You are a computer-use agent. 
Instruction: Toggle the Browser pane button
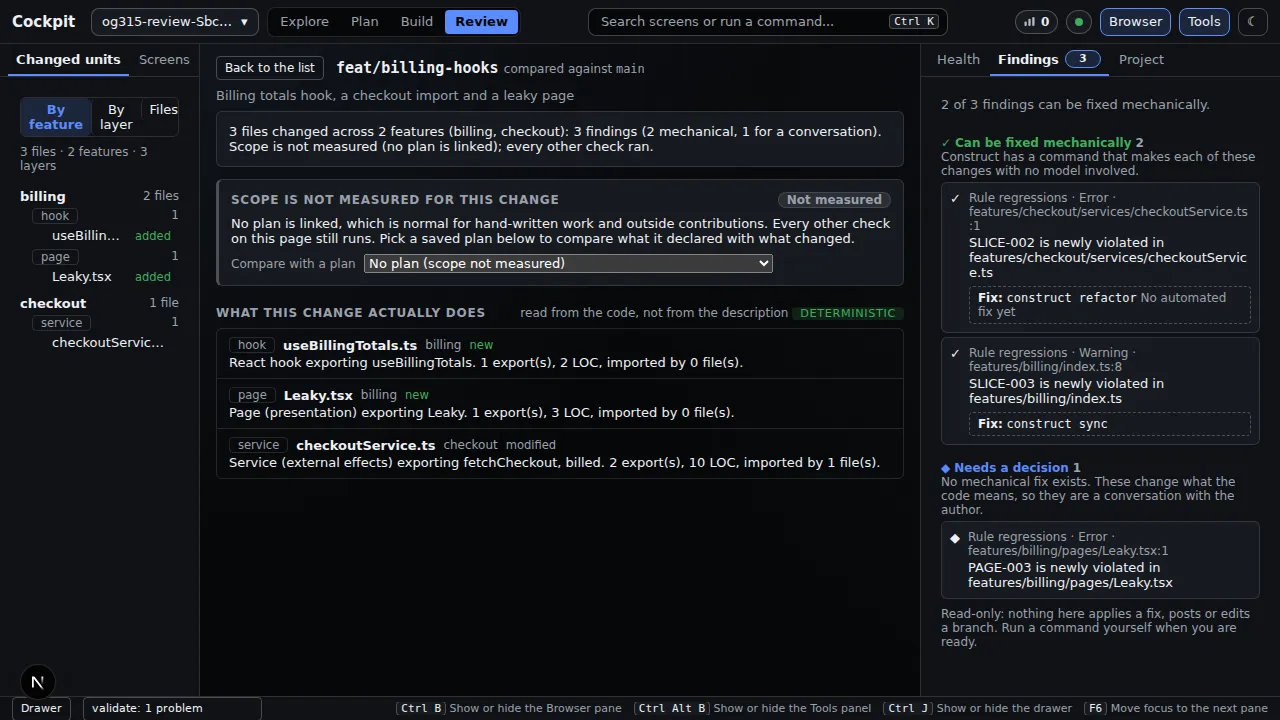1135,21
